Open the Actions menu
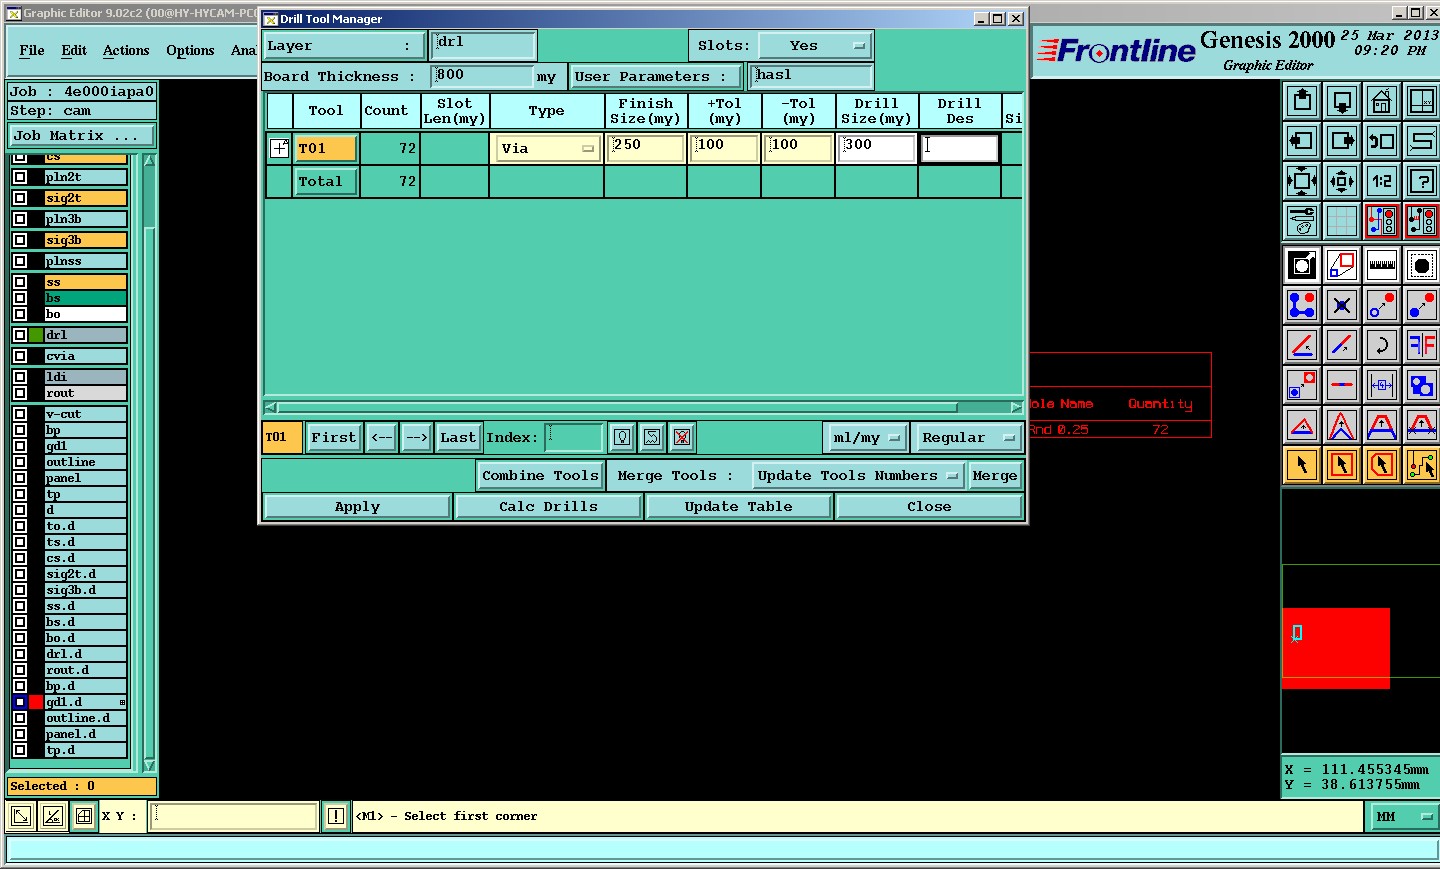Image resolution: width=1440 pixels, height=869 pixels. [x=126, y=50]
